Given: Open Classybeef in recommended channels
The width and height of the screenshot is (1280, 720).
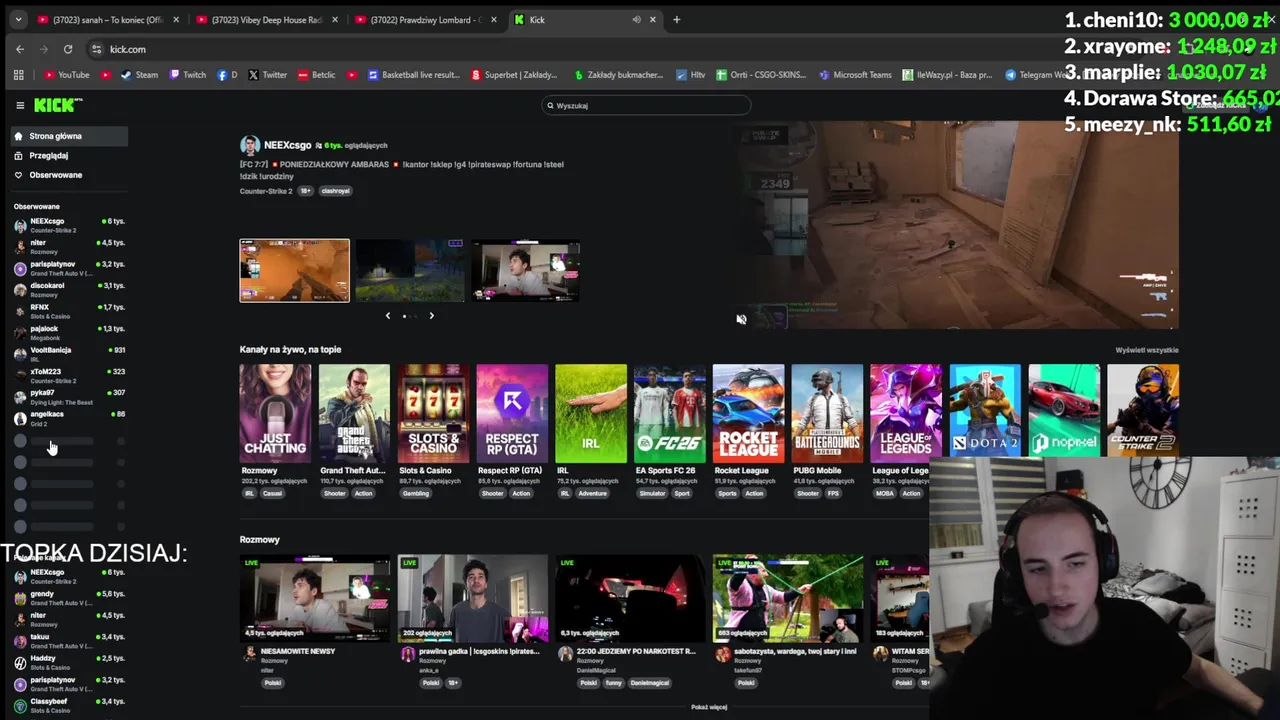Looking at the screenshot, I should pos(68,705).
